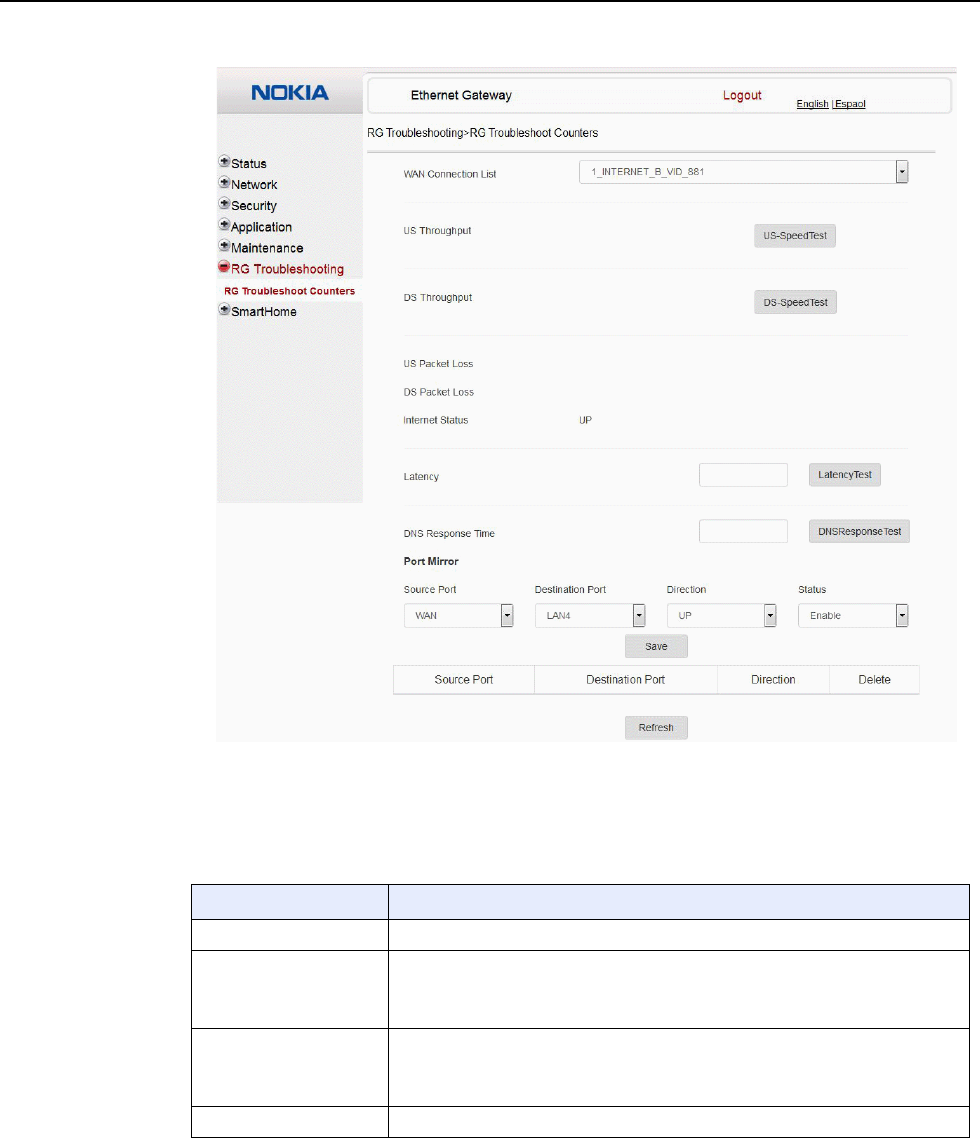The image size is (980, 1138).
Task: Start the LatencyTest
Action: pyautogui.click(x=845, y=475)
